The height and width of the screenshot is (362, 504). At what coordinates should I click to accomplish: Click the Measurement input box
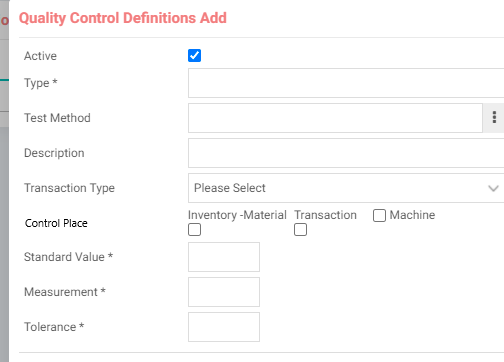[224, 292]
